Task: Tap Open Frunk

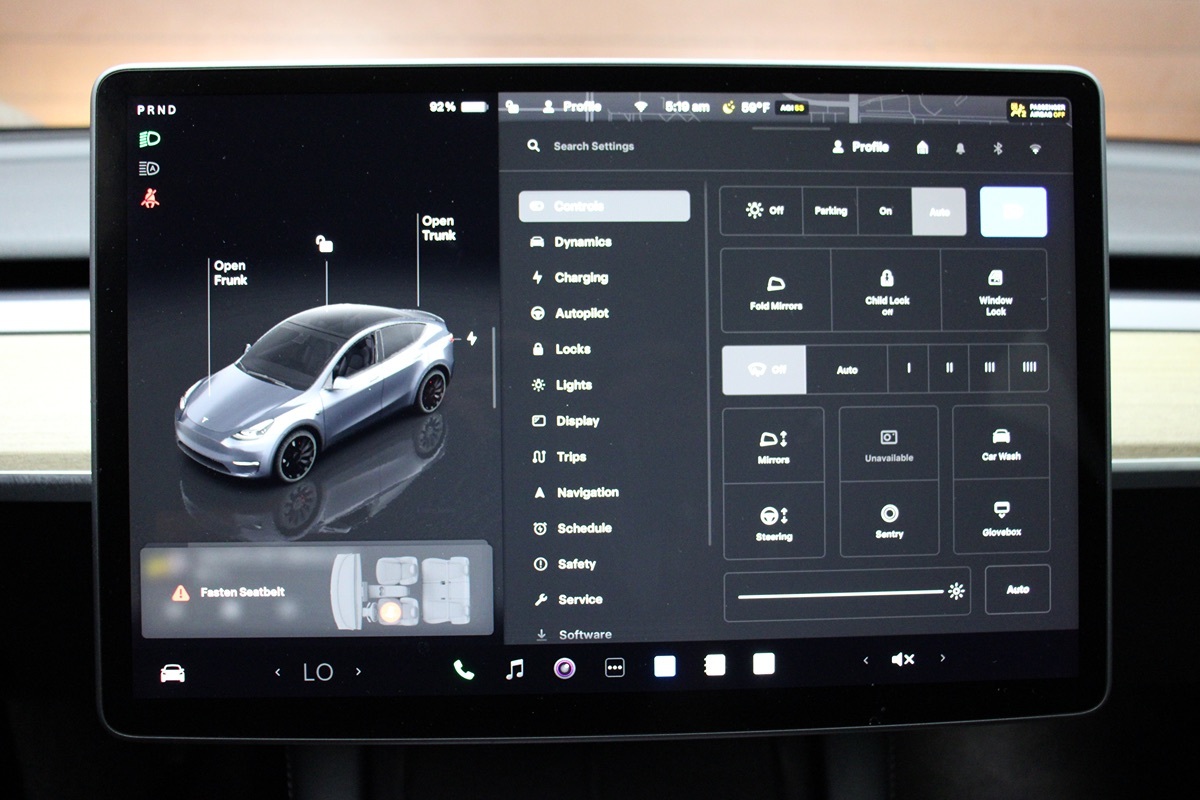Action: pyautogui.click(x=229, y=273)
